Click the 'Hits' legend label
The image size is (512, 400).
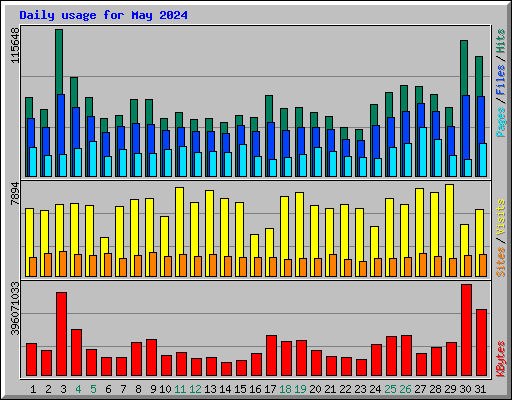(501, 41)
